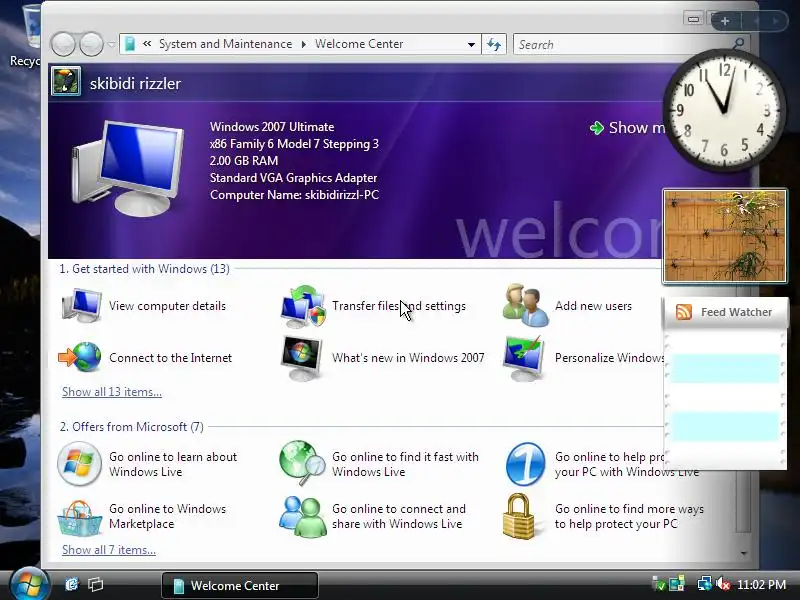Screen dimensions: 800x600
Task: Click the search magnifier icon
Action: (738, 43)
